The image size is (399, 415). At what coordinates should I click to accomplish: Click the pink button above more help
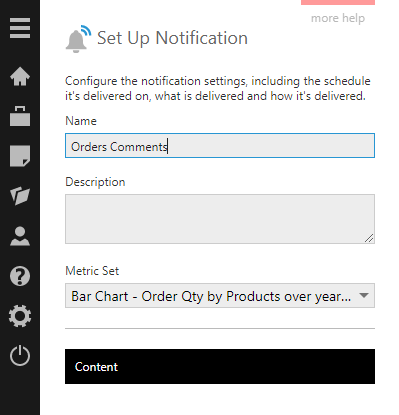[x=338, y=2]
